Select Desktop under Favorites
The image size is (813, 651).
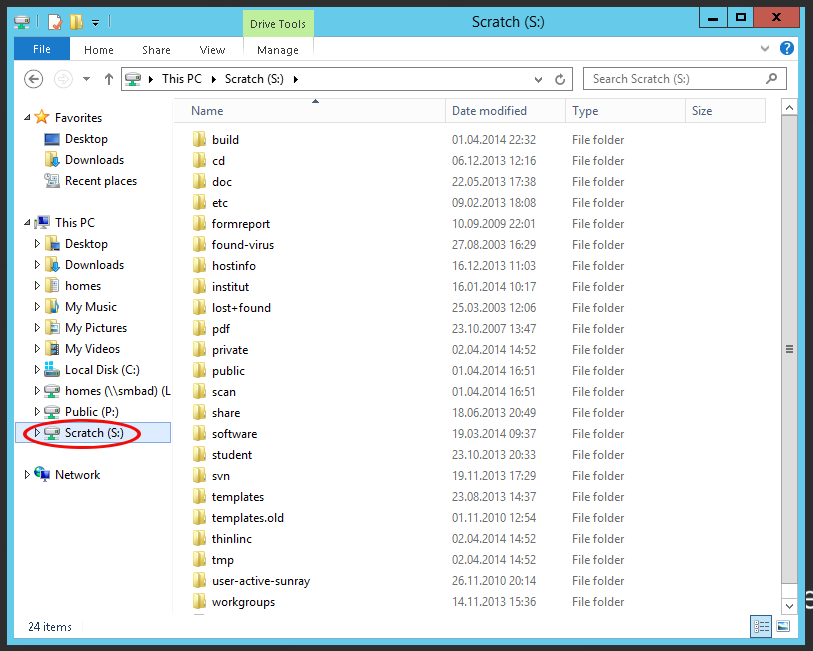tap(86, 139)
